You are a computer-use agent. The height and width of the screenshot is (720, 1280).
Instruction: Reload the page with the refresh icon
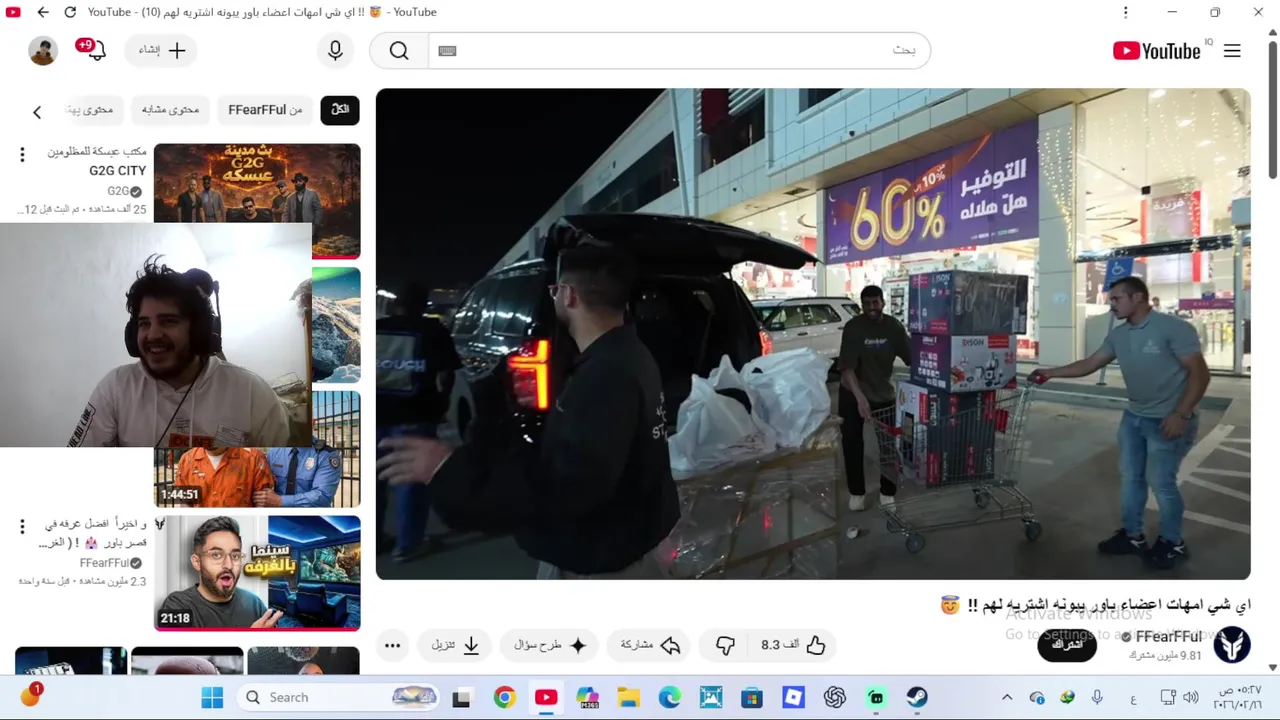point(70,12)
